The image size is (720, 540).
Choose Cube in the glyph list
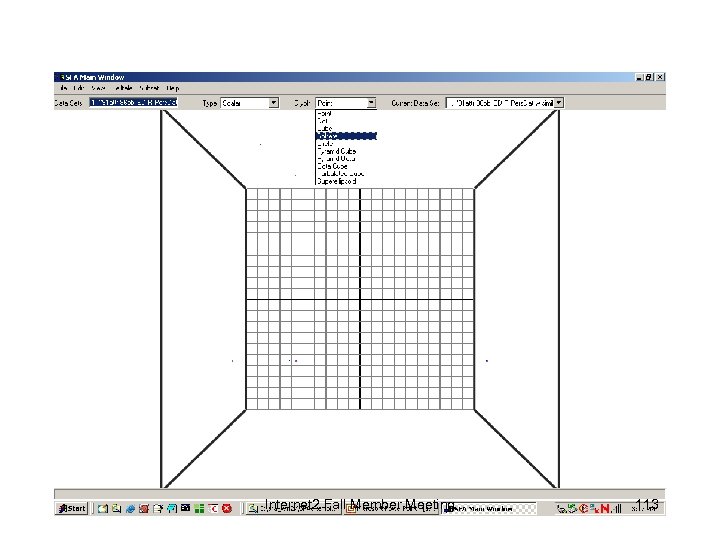point(346,129)
